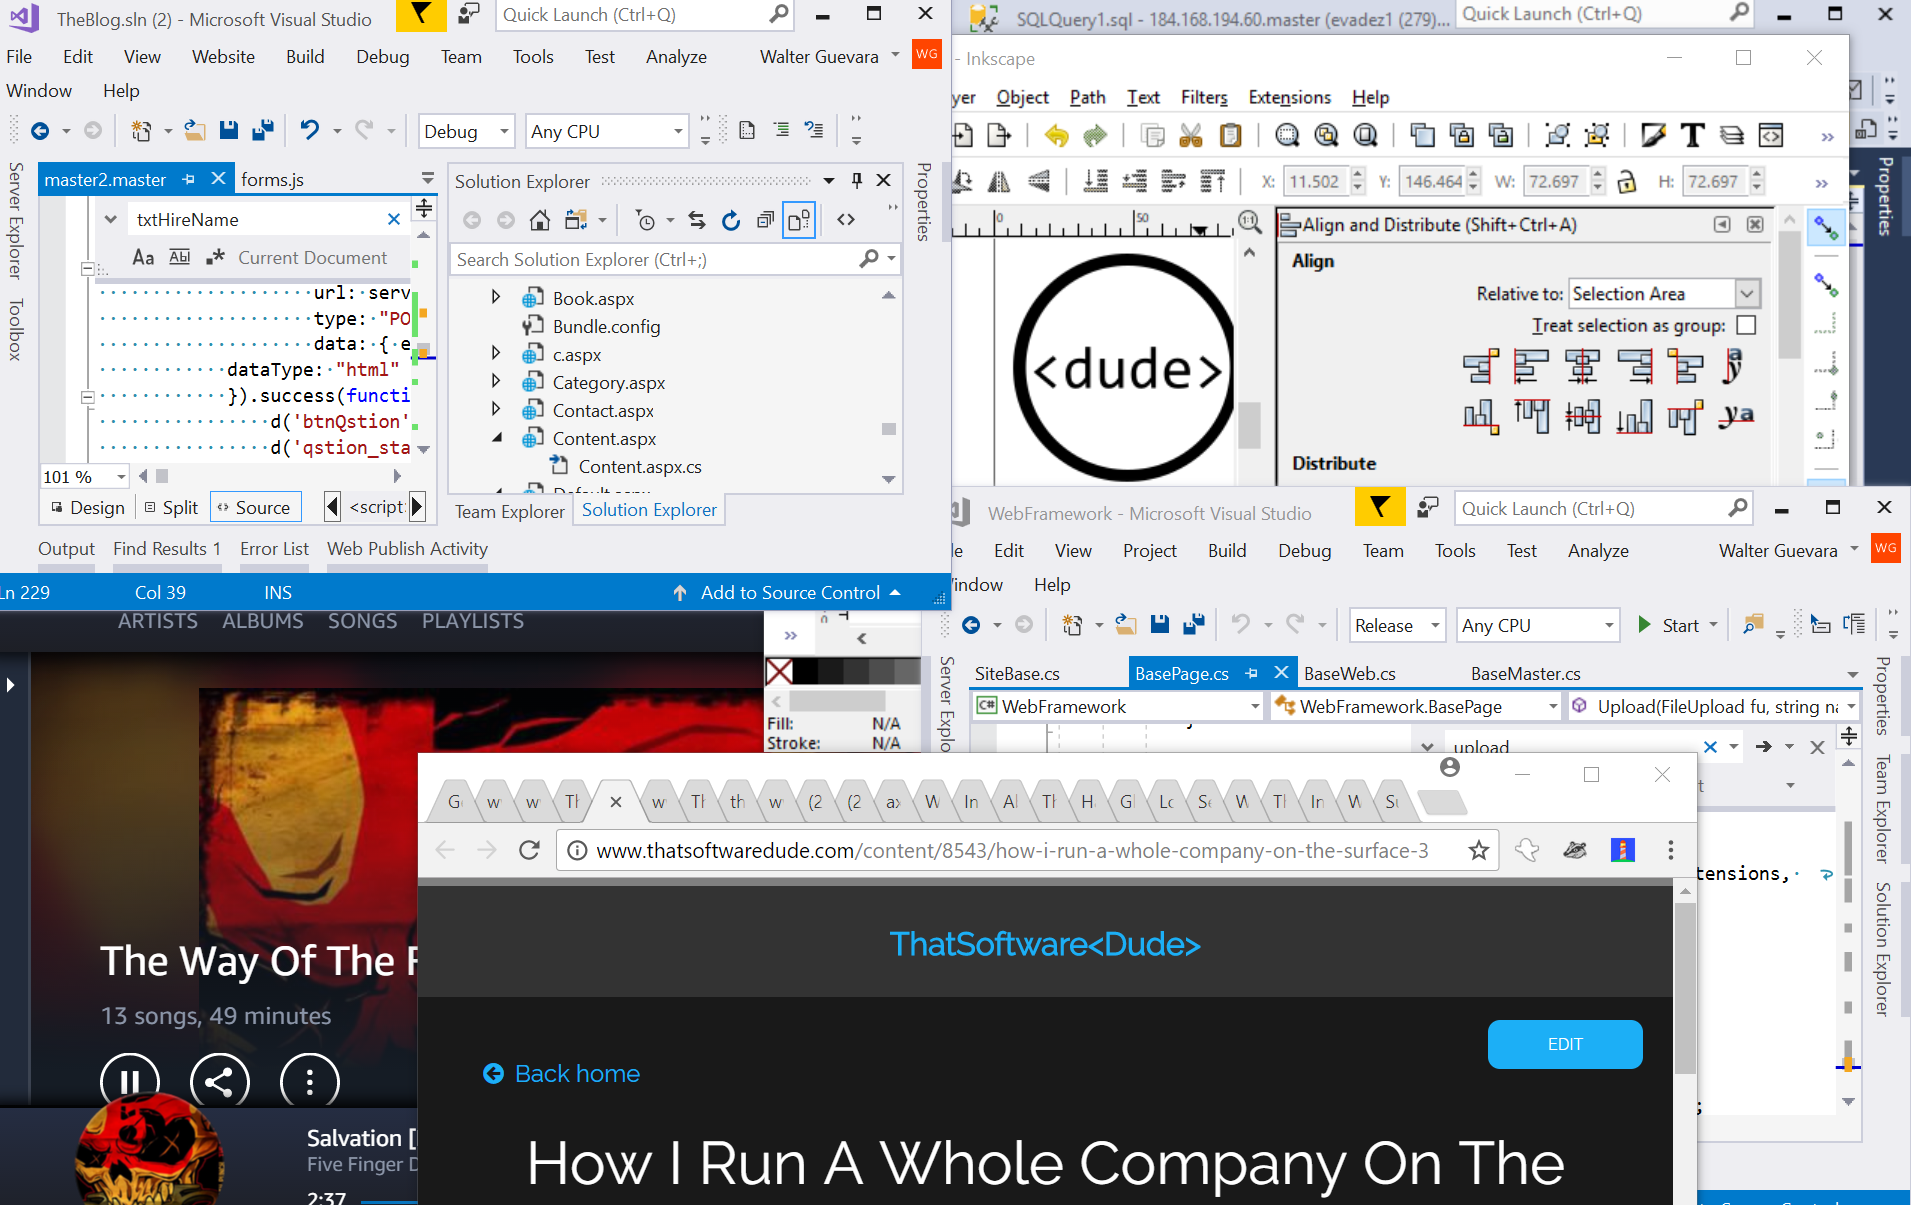Toggle Inkscape's width-height lock icon
This screenshot has height=1205, width=1911.
1627,181
